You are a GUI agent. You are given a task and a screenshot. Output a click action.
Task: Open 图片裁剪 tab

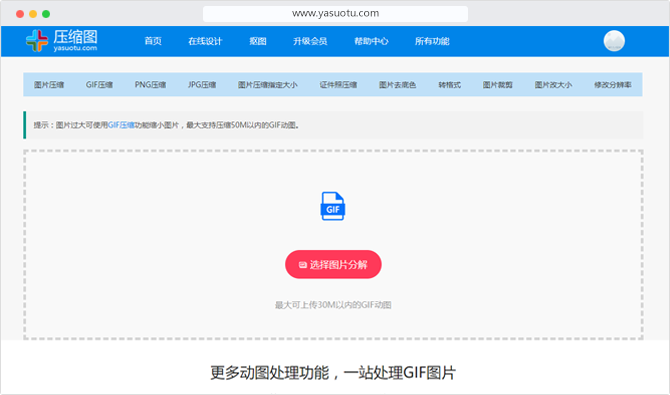click(498, 85)
